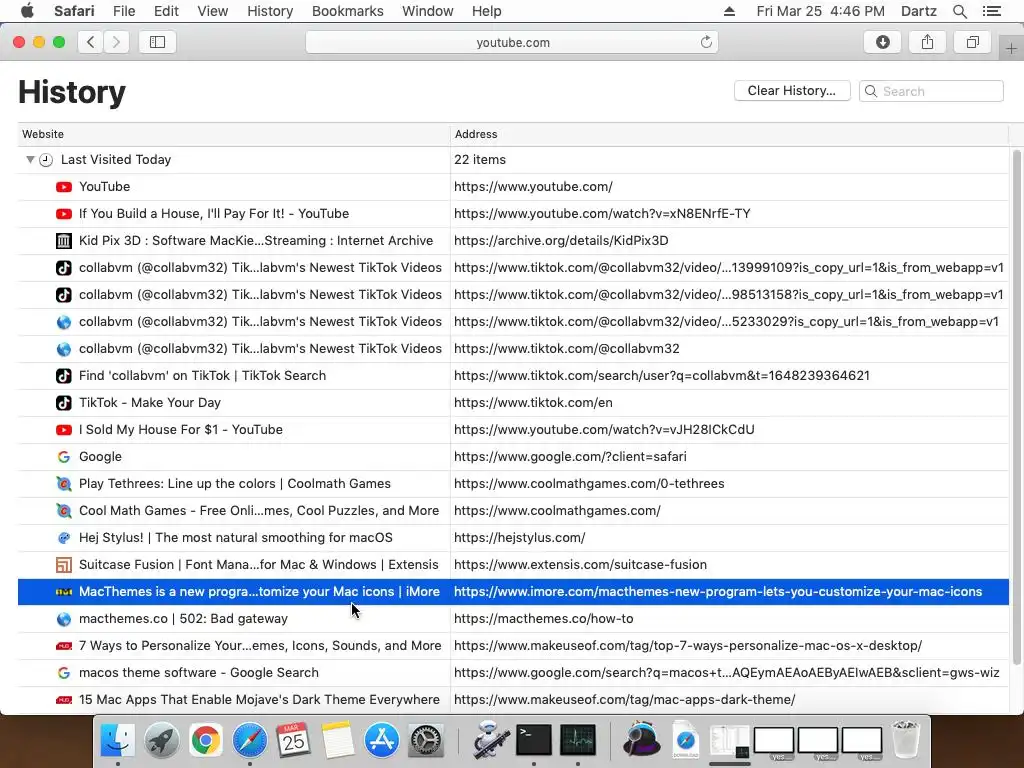Open the Trash in the Dock
Viewport: 1024px width, 768px height.
(906, 740)
